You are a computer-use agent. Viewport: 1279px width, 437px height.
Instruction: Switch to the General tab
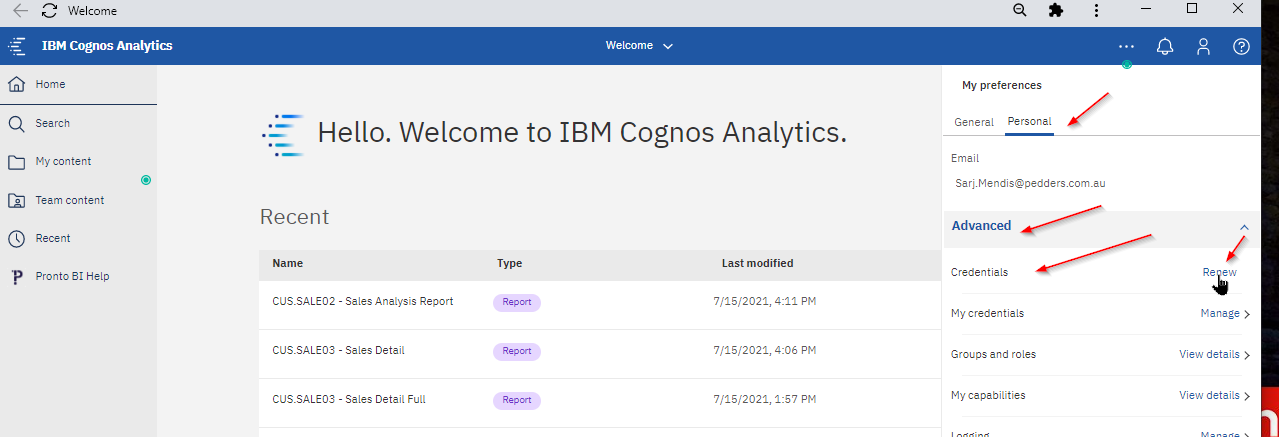coord(974,122)
